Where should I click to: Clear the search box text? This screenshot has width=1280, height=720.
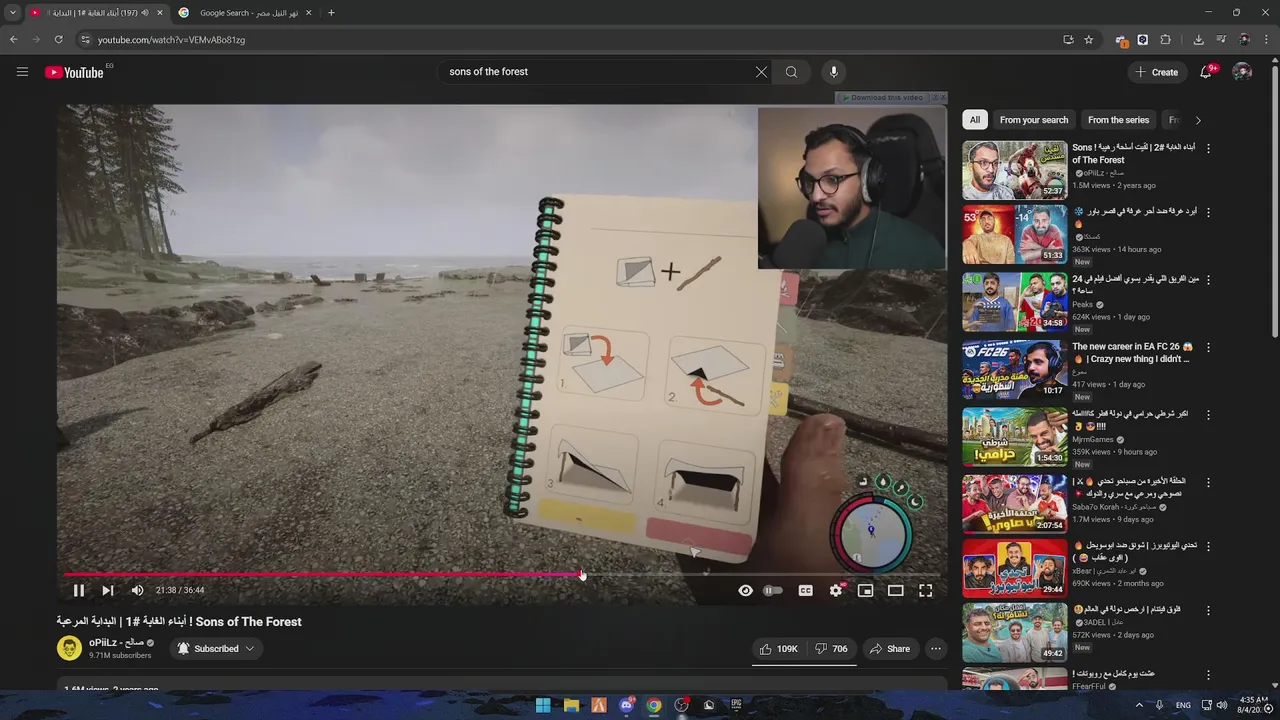coord(761,72)
